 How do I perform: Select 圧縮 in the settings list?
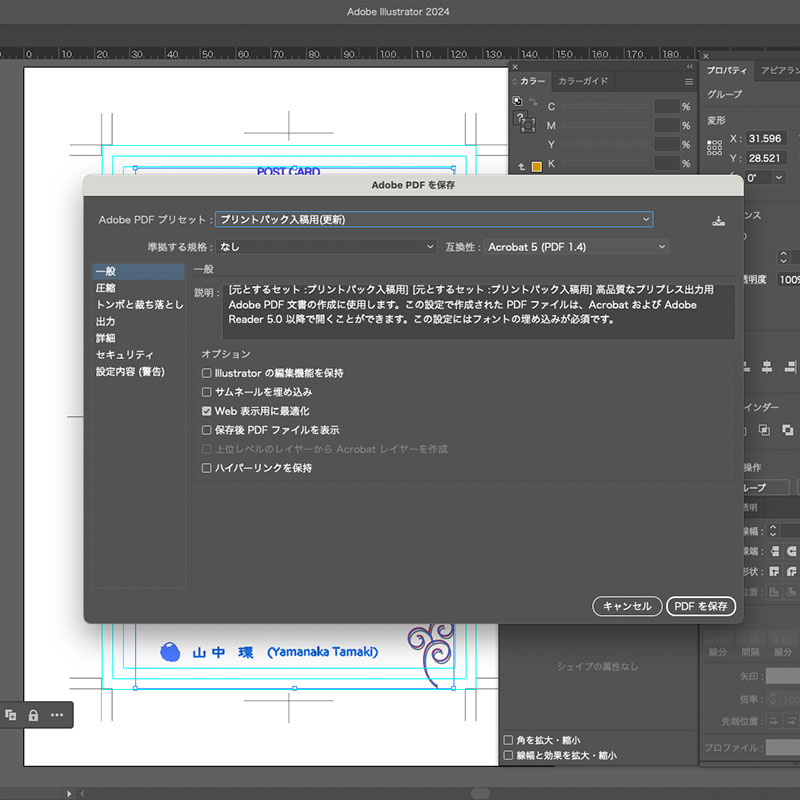pos(106,288)
